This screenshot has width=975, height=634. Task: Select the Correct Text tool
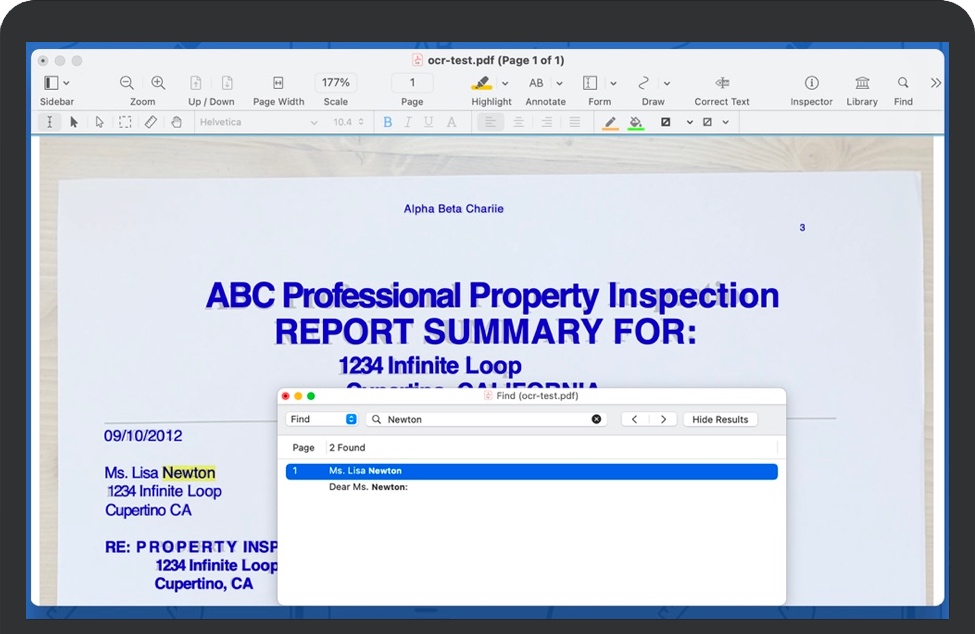[722, 83]
